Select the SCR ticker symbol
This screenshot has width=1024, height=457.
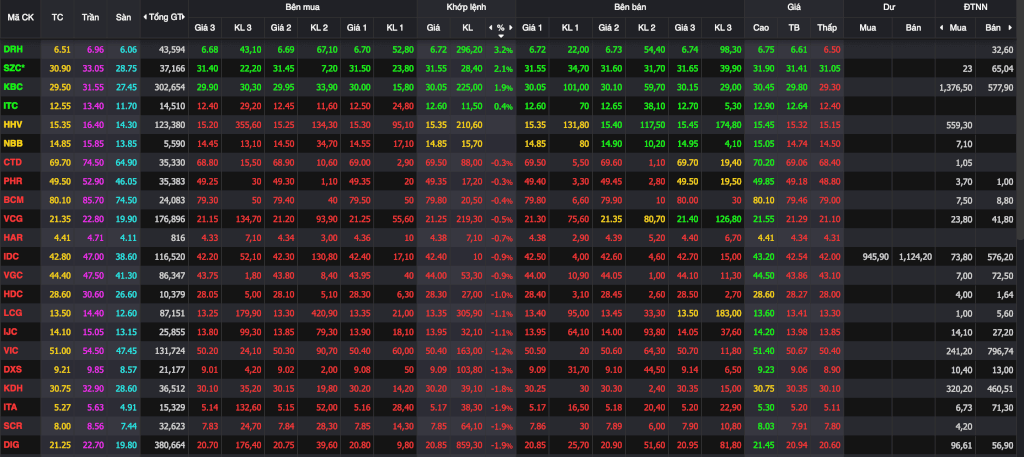tap(12, 426)
